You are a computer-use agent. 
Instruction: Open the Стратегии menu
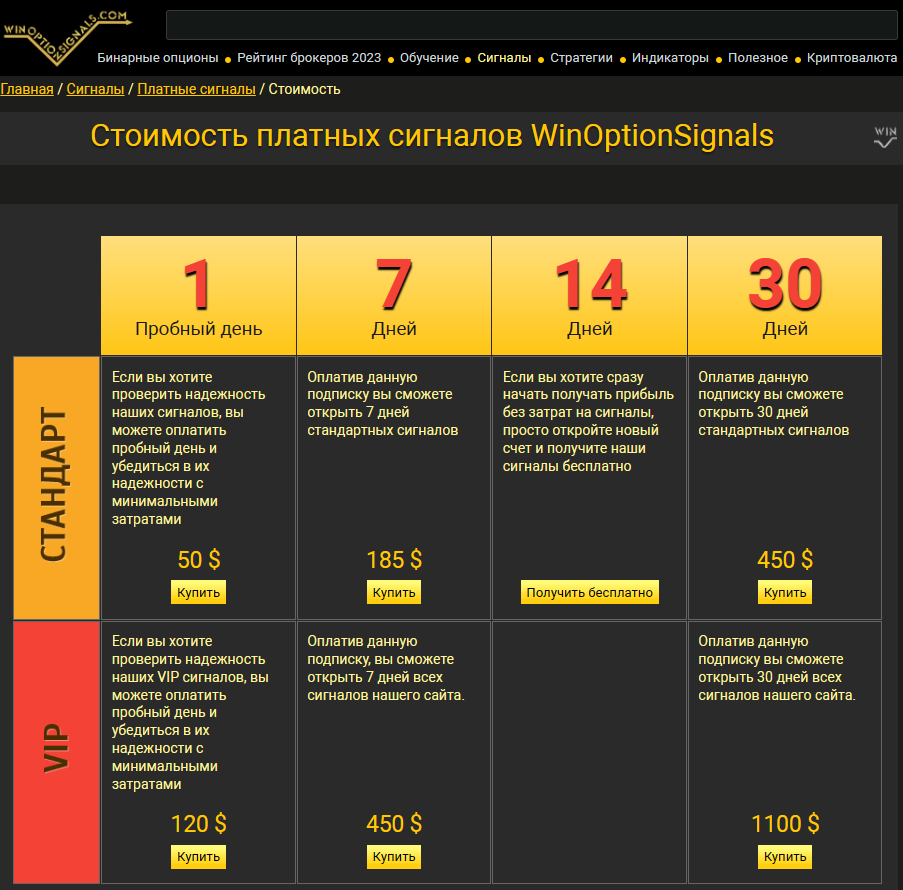coord(581,58)
